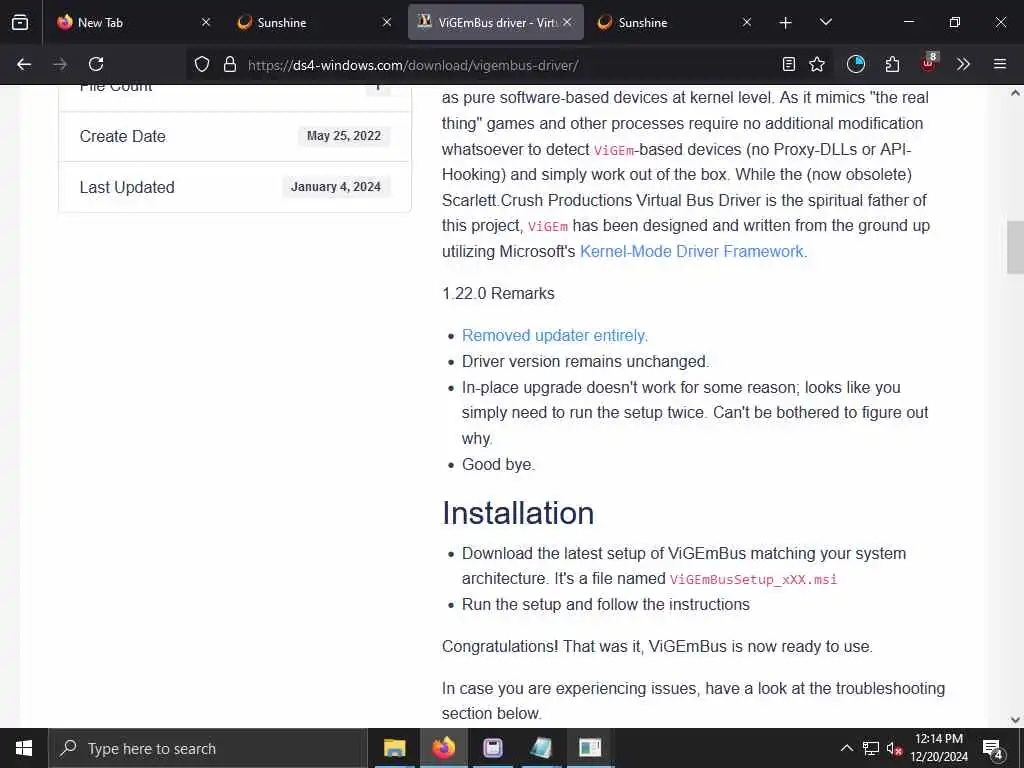Screen dimensions: 1024x768
Task: Select the ViGEmBus driver tab
Action: pos(496,22)
